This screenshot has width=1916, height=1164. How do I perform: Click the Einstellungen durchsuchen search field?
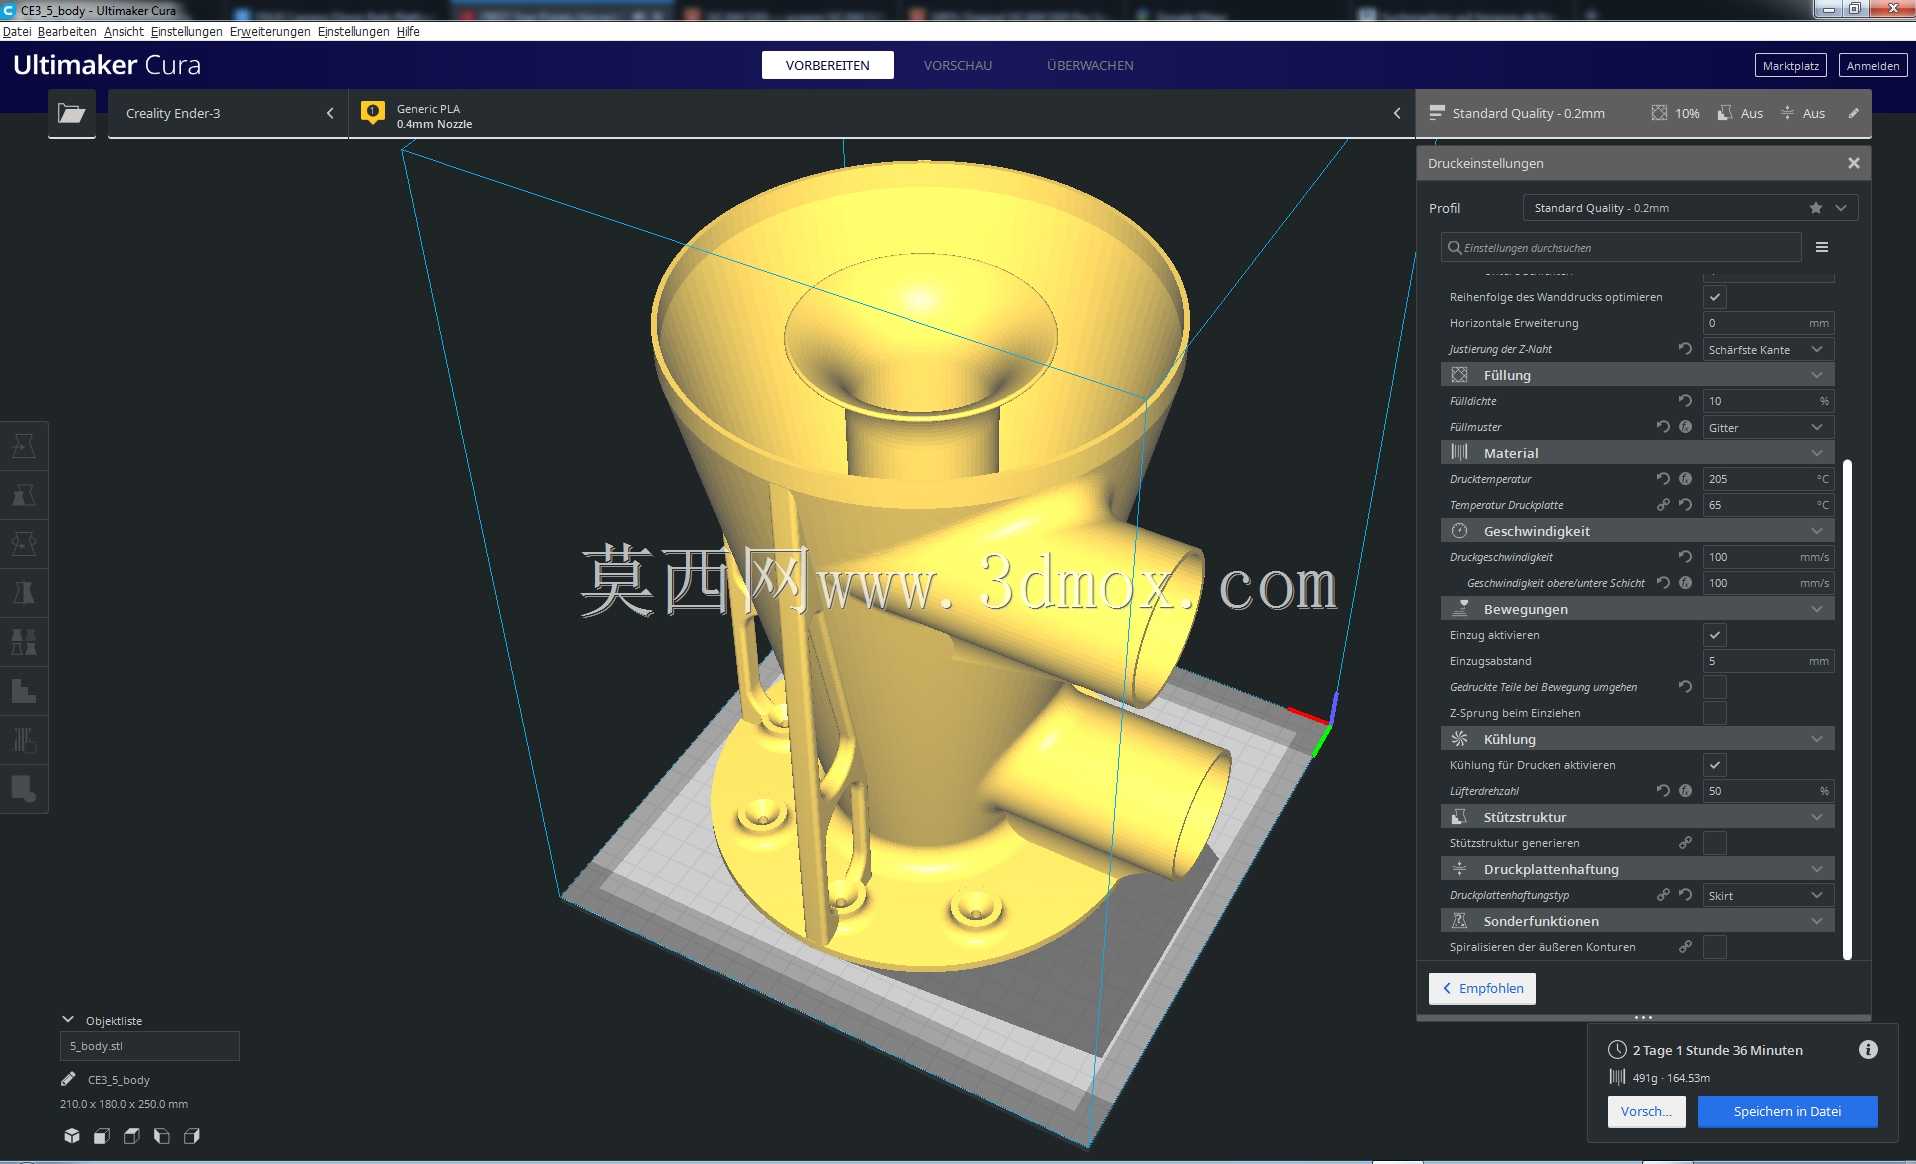pyautogui.click(x=1621, y=247)
